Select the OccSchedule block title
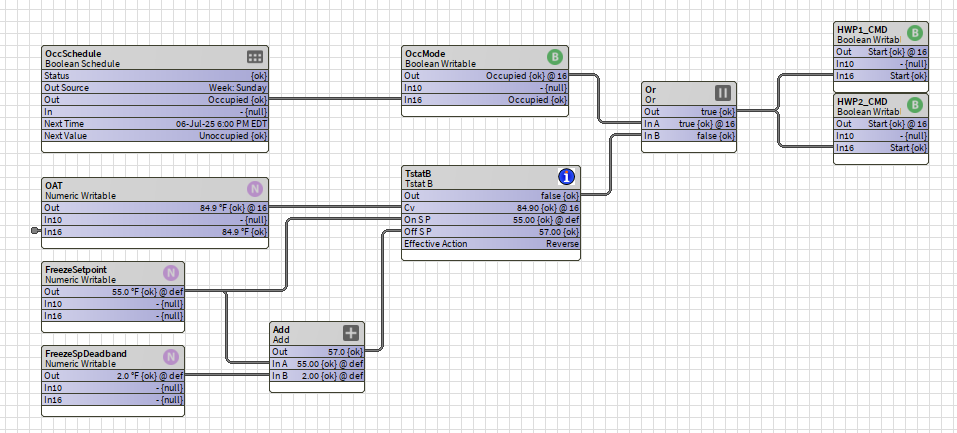 (x=73, y=53)
